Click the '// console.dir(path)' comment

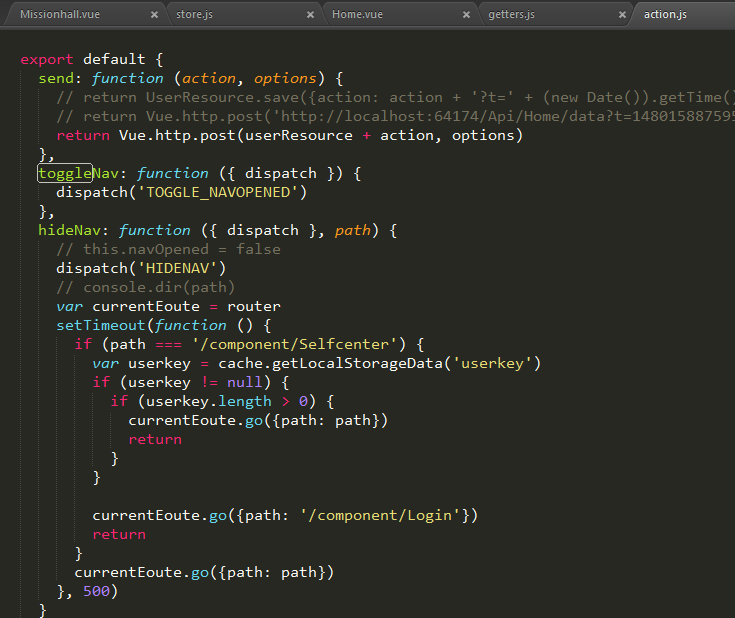(x=145, y=287)
